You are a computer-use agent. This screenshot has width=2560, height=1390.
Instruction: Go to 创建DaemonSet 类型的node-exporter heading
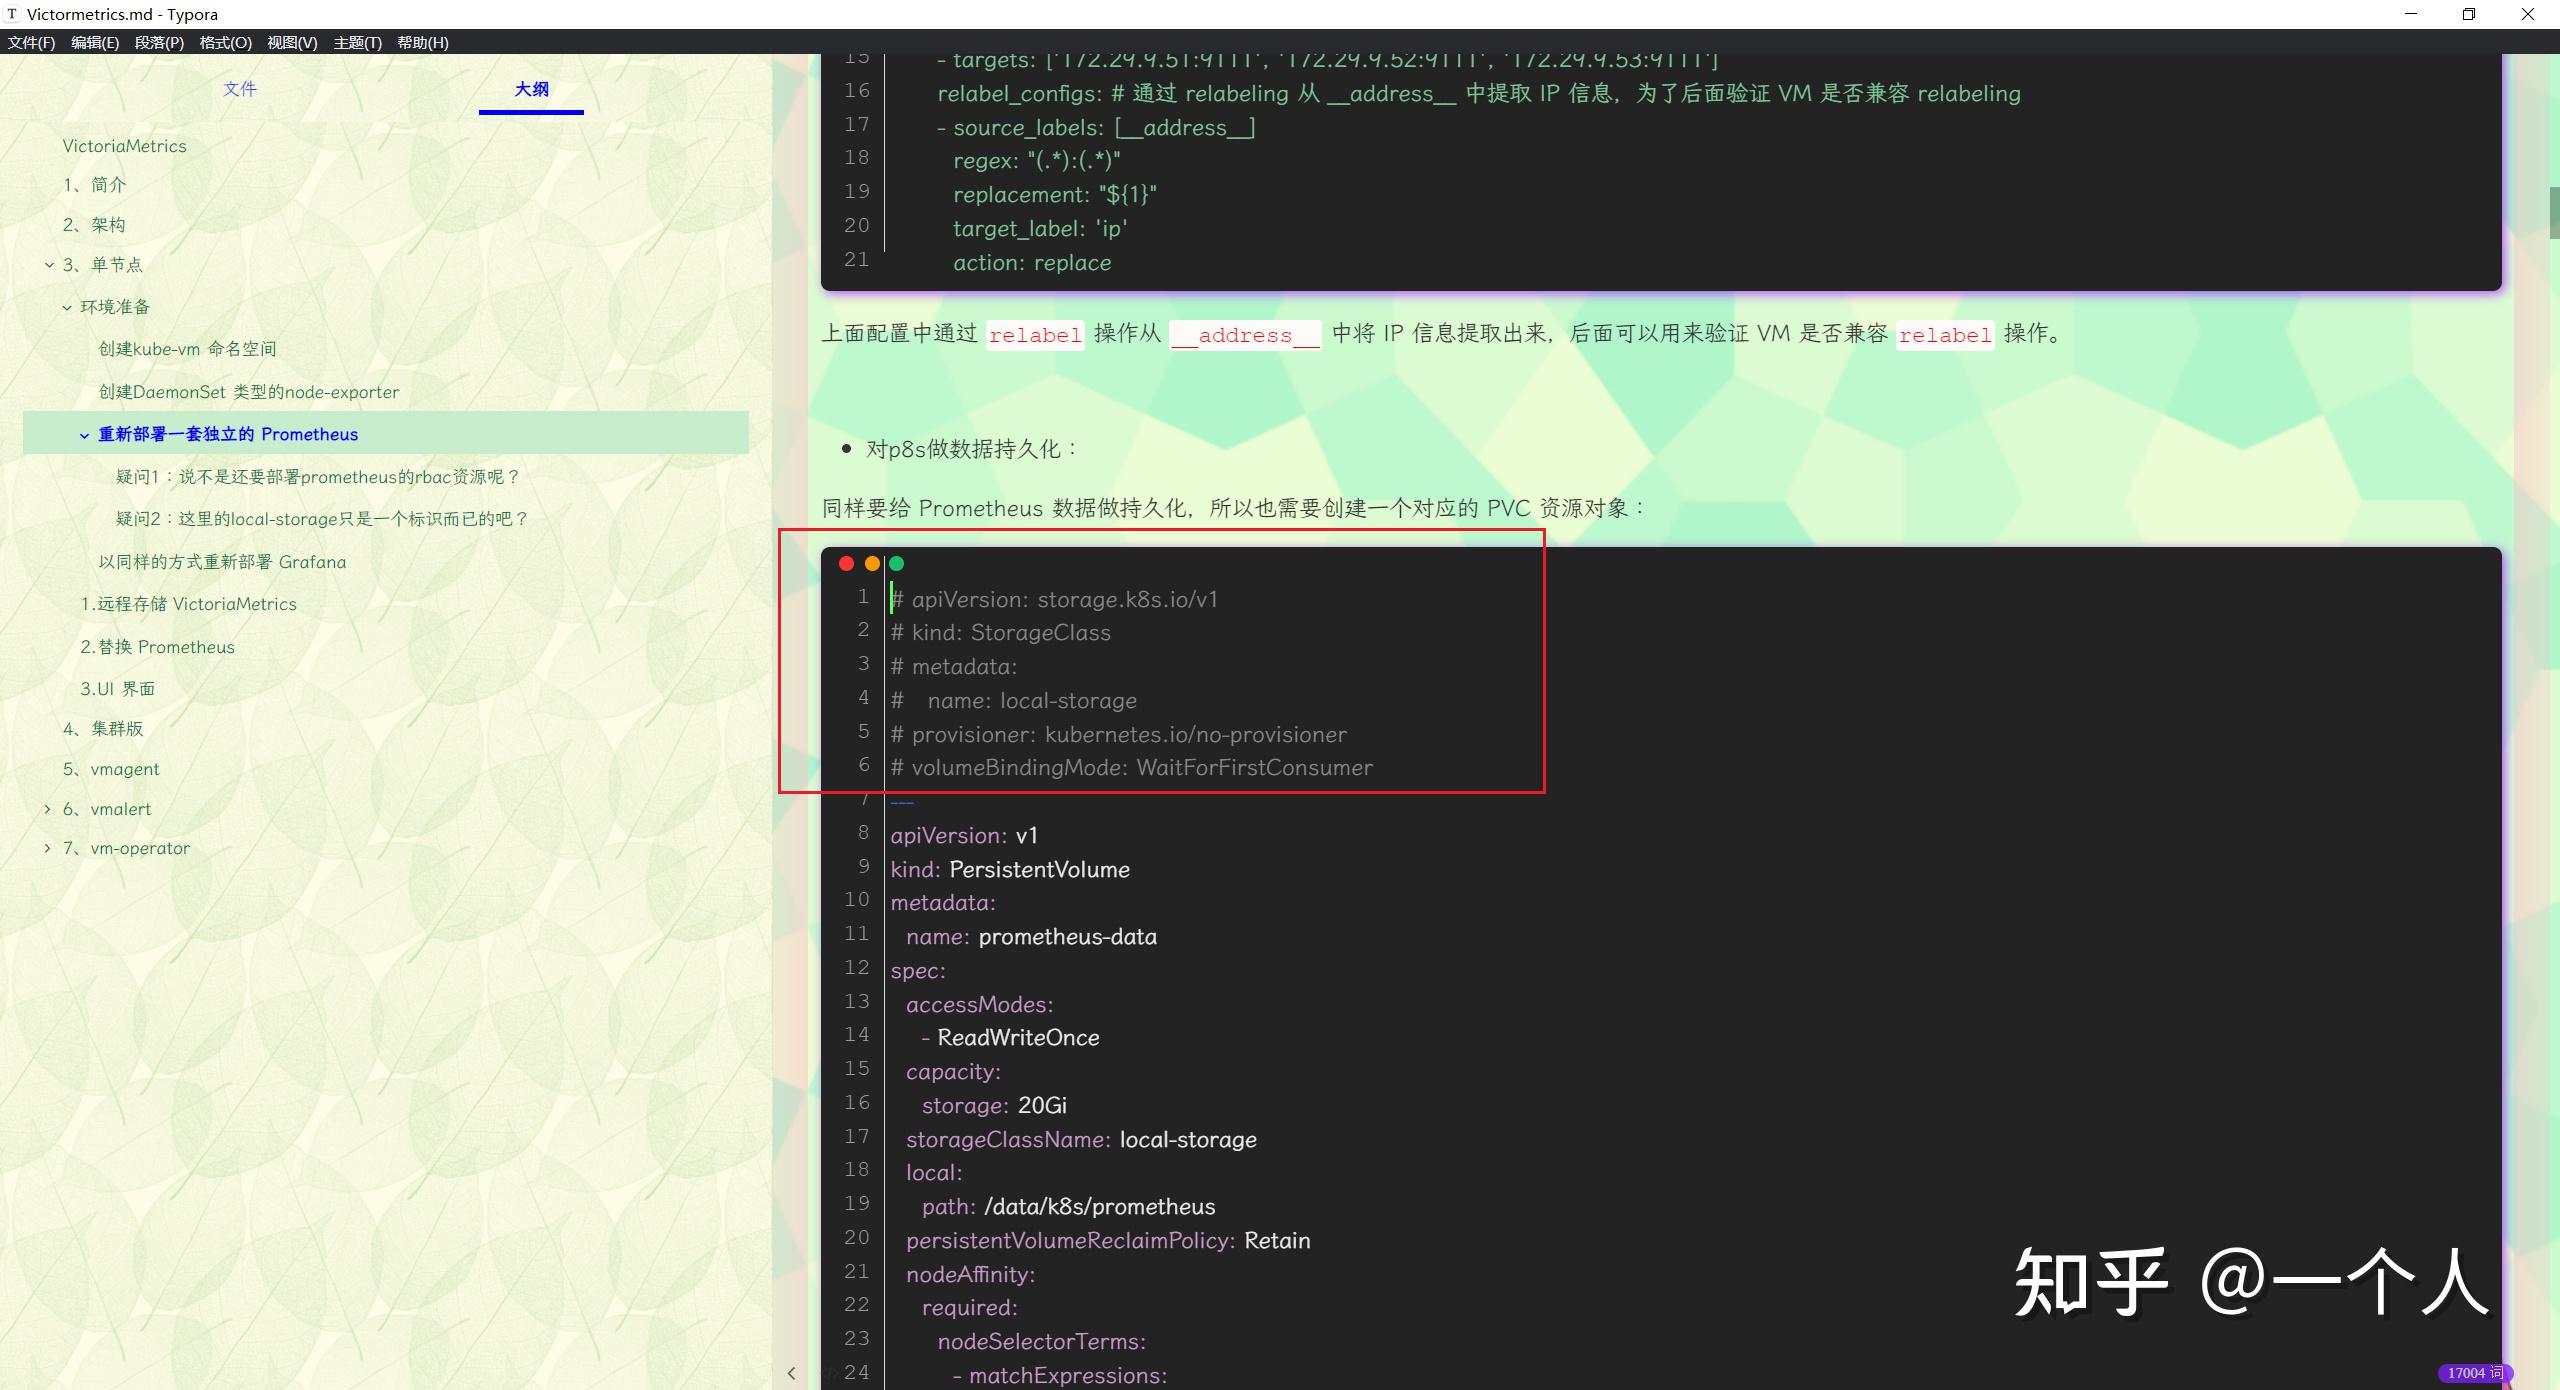click(x=248, y=392)
